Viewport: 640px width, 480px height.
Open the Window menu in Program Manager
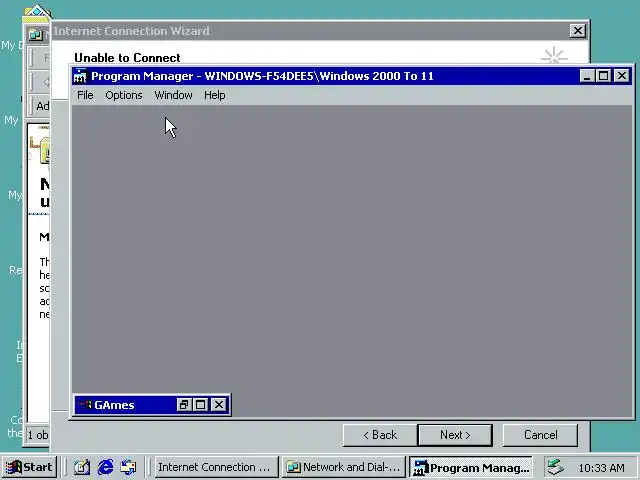click(173, 95)
